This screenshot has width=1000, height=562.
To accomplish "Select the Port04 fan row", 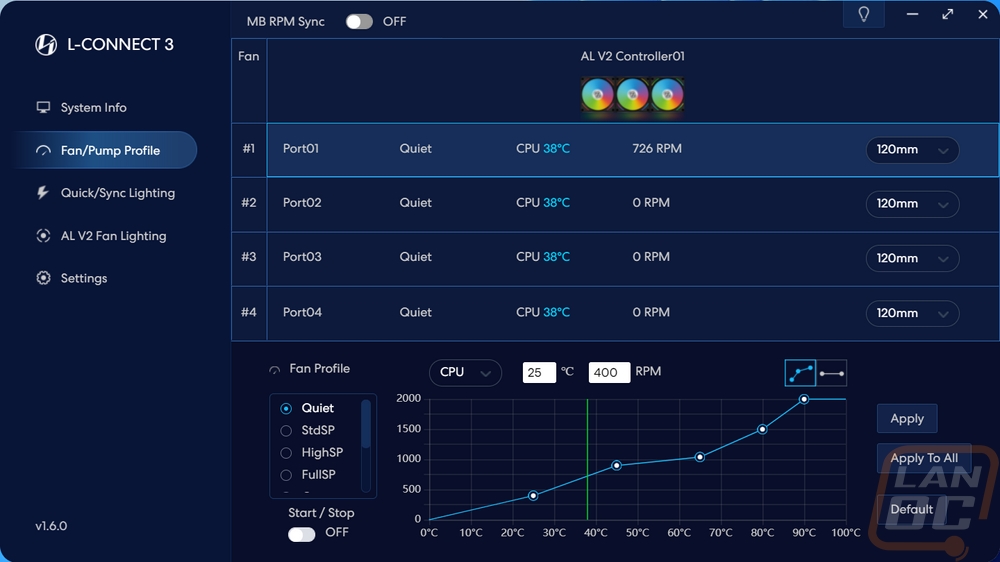I will (x=633, y=313).
